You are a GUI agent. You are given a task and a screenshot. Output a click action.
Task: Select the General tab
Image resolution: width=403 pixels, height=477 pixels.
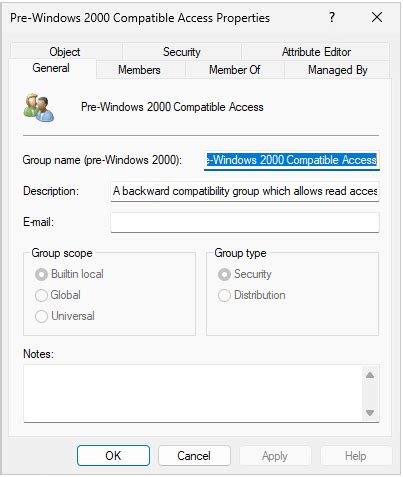[51, 68]
